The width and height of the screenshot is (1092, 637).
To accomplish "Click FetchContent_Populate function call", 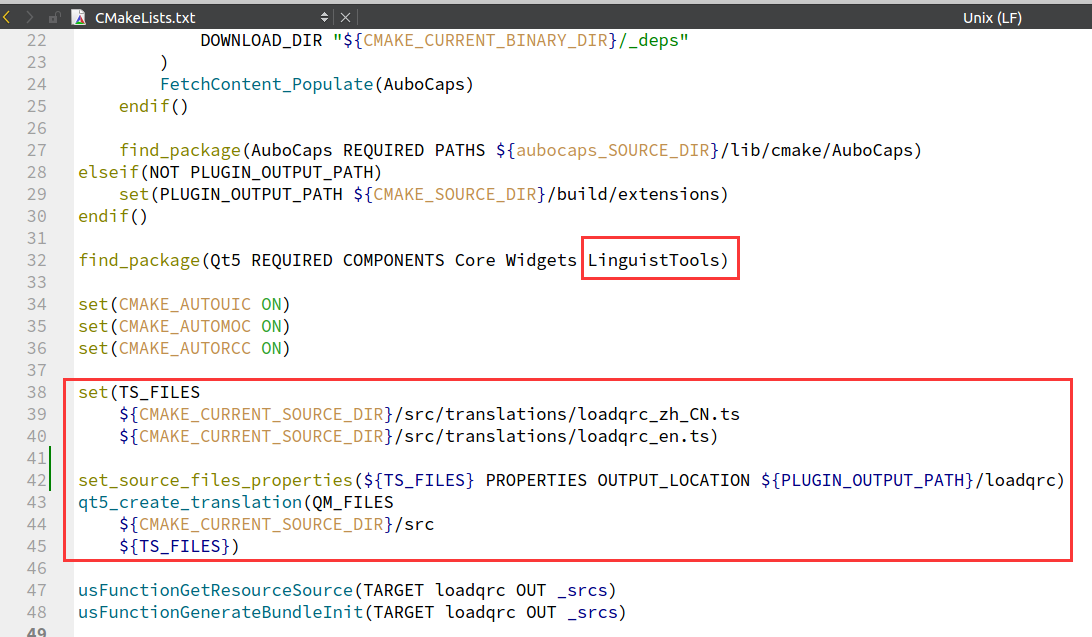I will (x=267, y=84).
